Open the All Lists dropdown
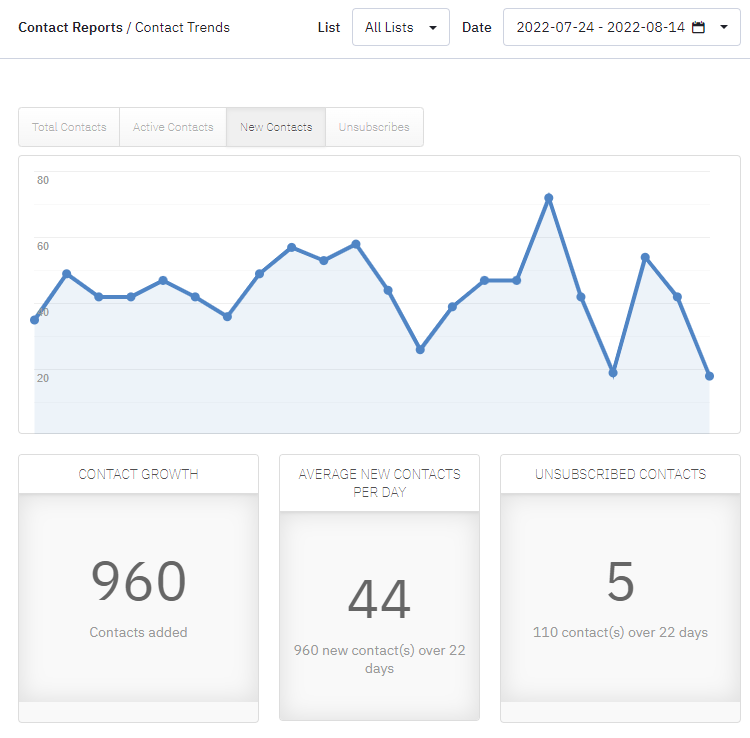Image resolution: width=750 pixels, height=738 pixels. tap(400, 27)
